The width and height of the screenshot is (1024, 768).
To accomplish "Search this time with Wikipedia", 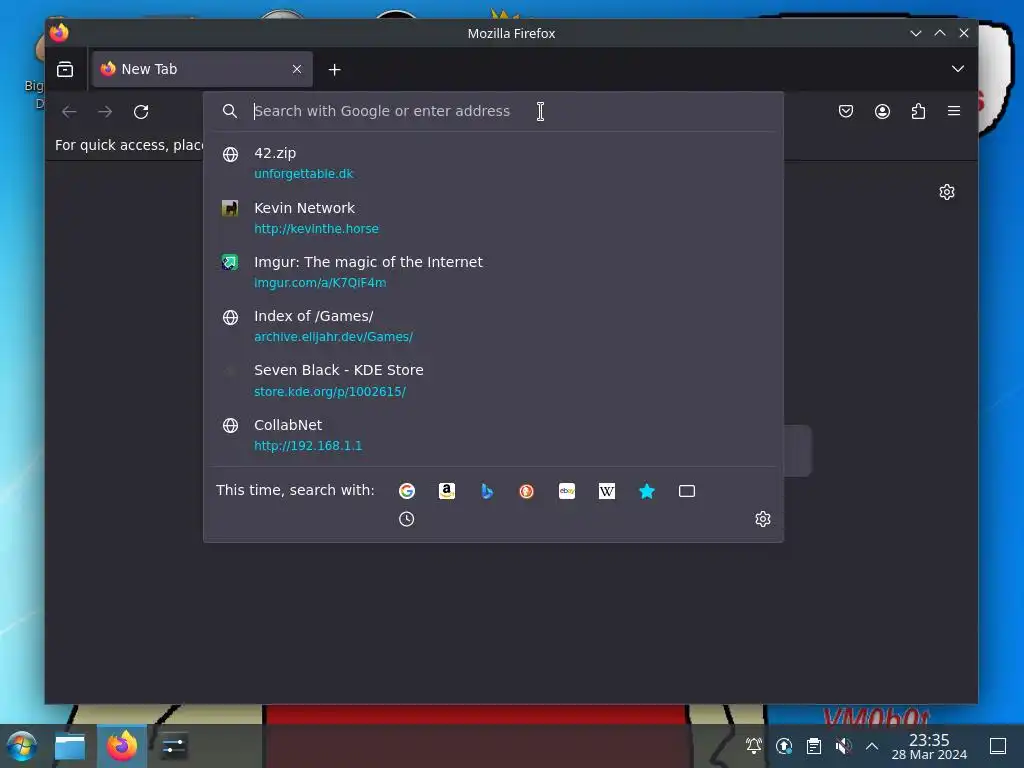I will 607,491.
